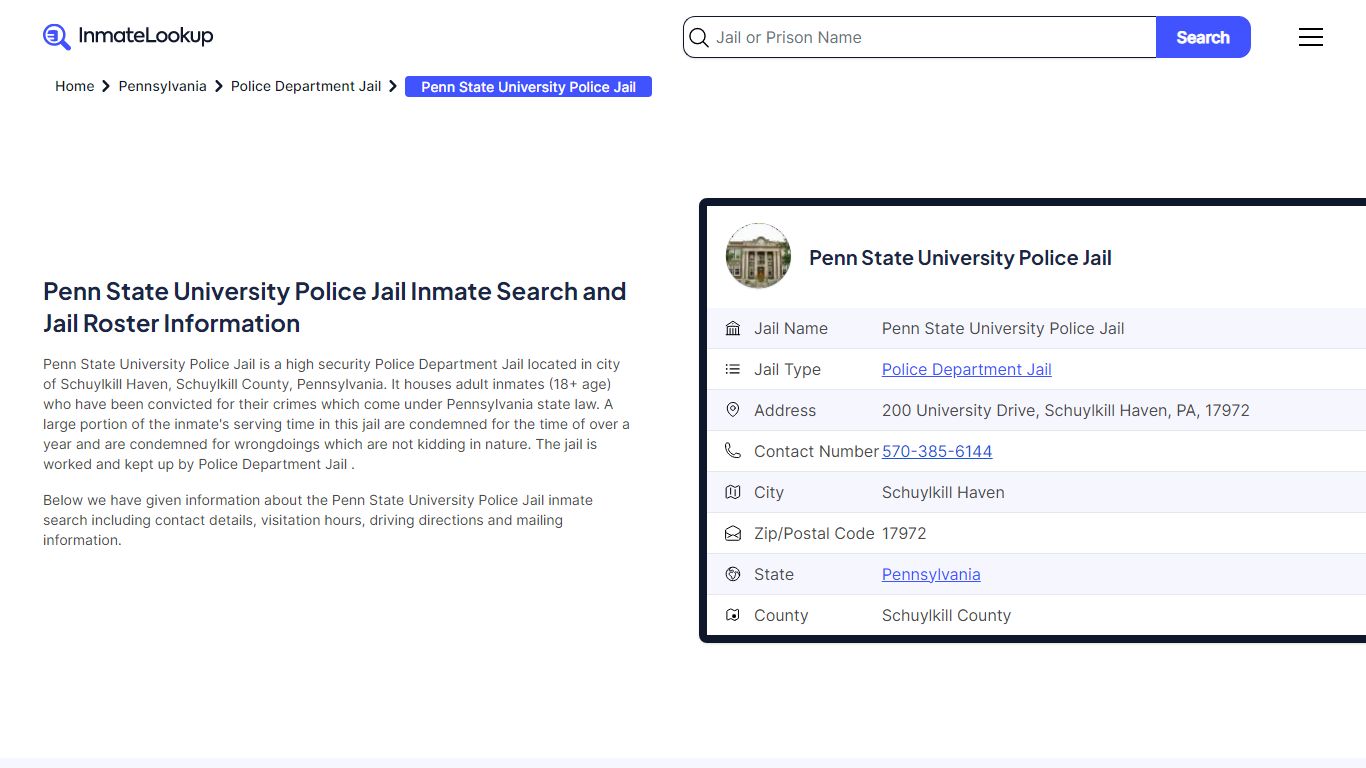Call the 570-385-6144 phone link
1366x768 pixels.
[937, 451]
